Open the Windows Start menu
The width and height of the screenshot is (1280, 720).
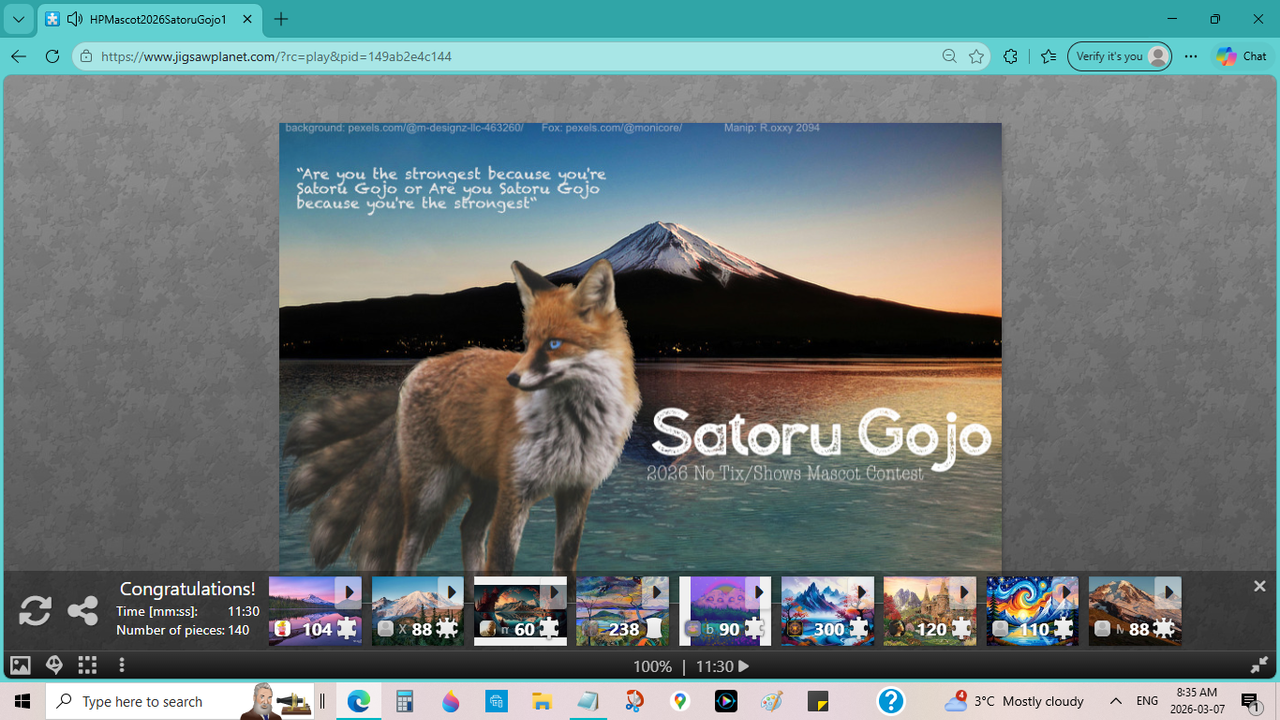22,701
